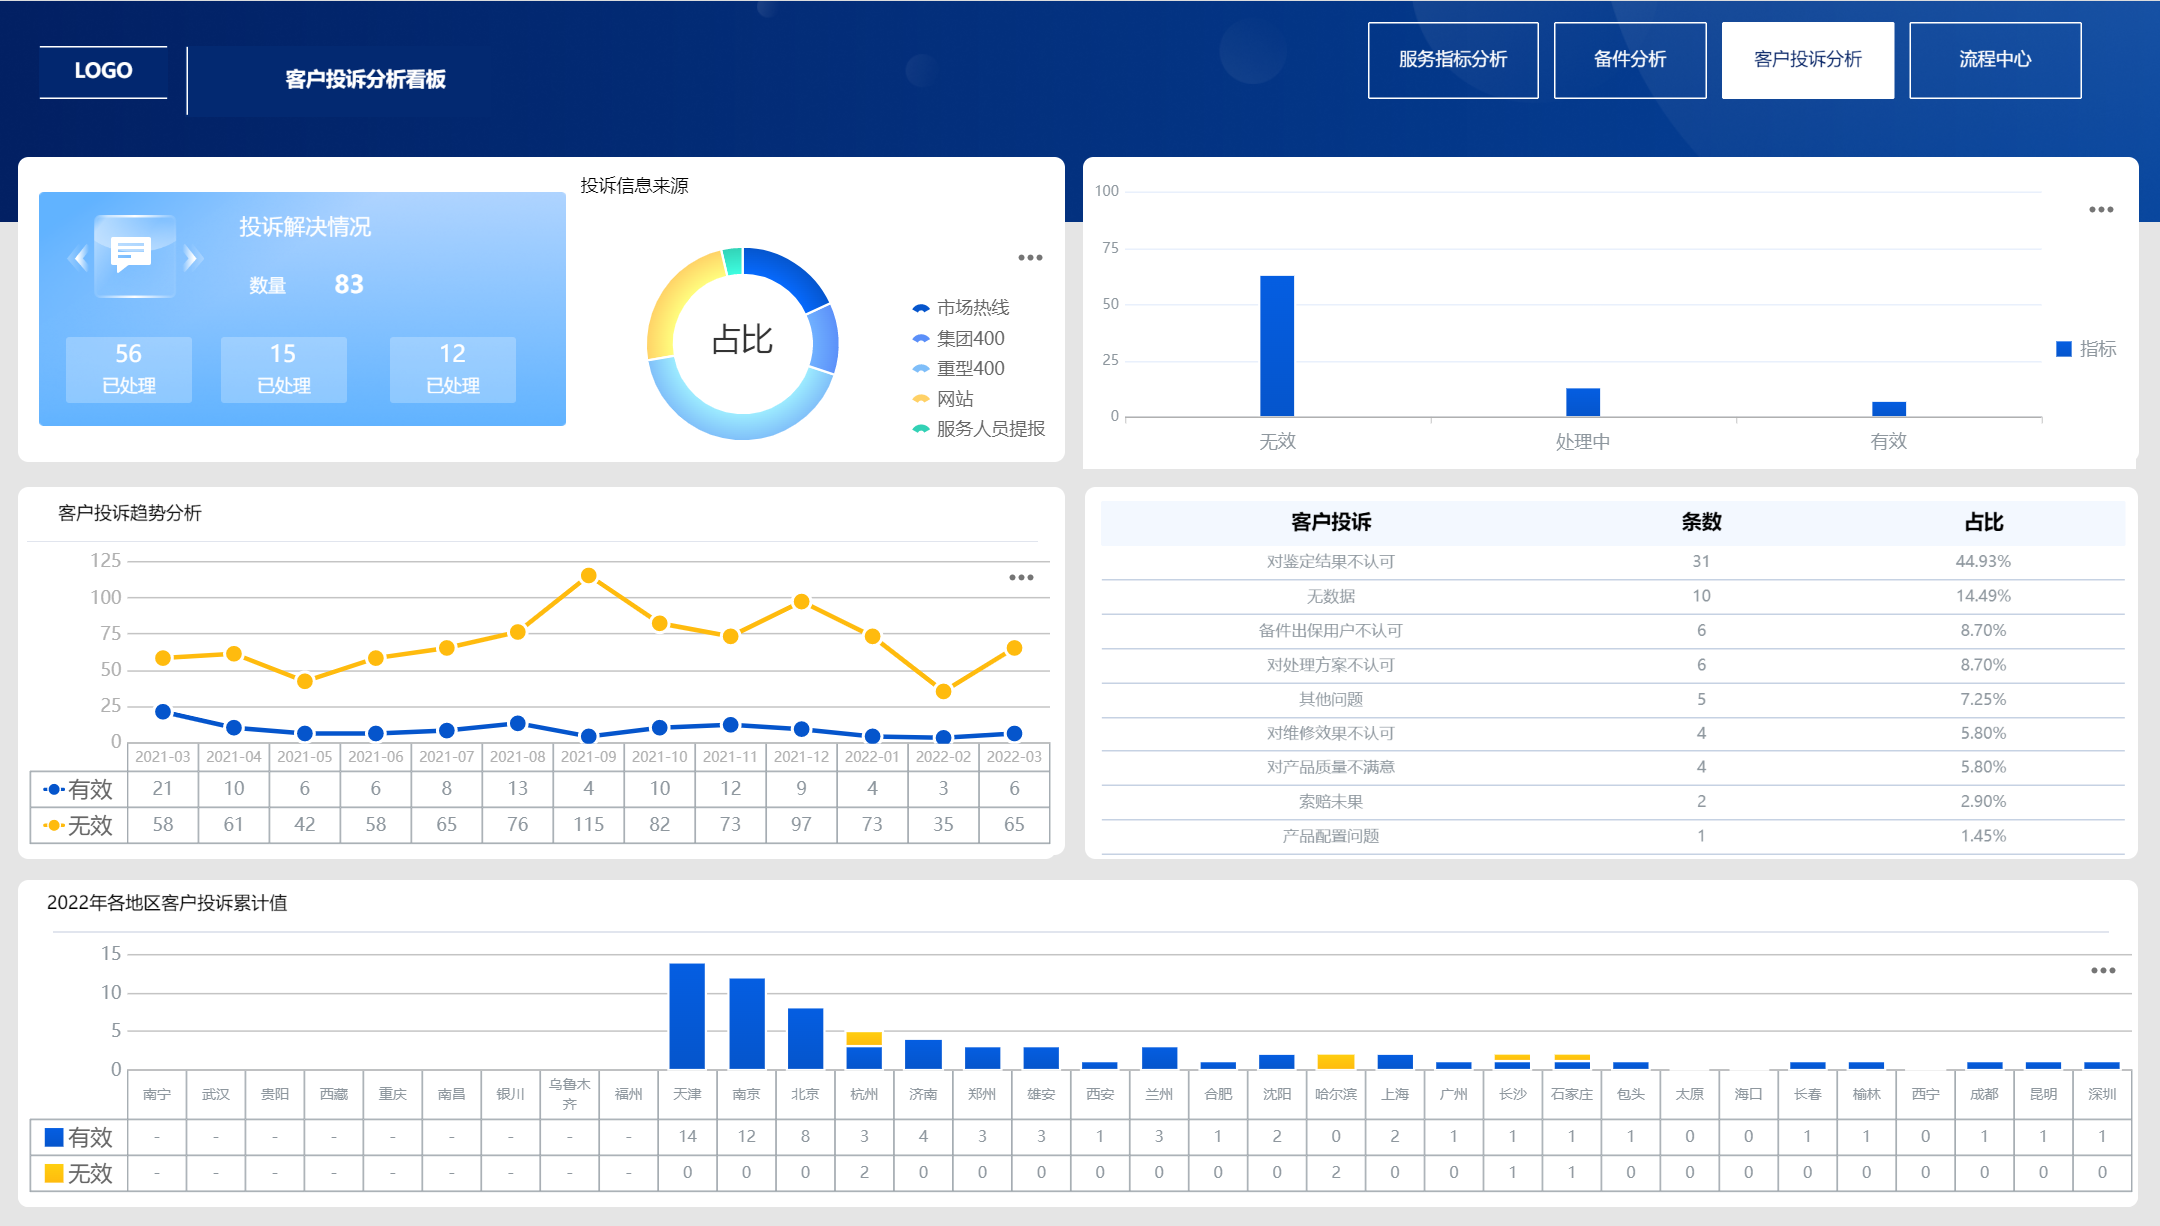Screen dimensions: 2160x1226
Task: Click the 56 已处理 button
Action: point(129,369)
